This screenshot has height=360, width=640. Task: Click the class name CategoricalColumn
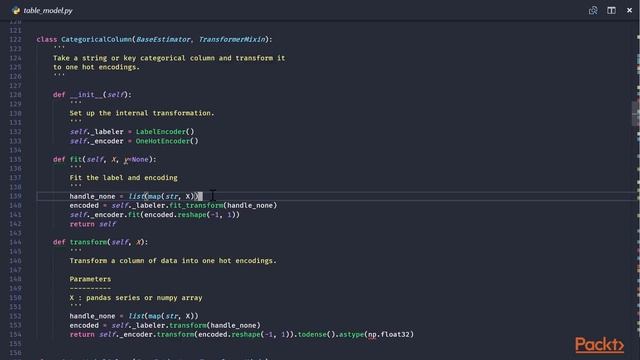click(96, 40)
